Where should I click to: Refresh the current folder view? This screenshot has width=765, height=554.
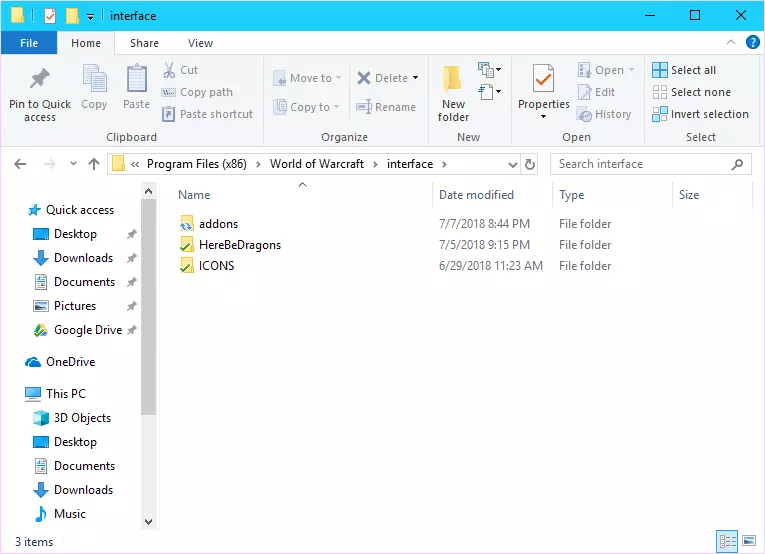click(x=530, y=164)
